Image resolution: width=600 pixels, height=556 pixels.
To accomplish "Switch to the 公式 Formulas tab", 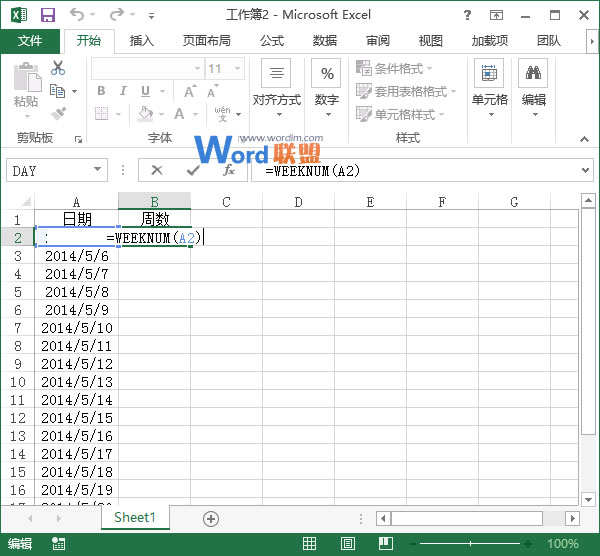I will pyautogui.click(x=272, y=41).
